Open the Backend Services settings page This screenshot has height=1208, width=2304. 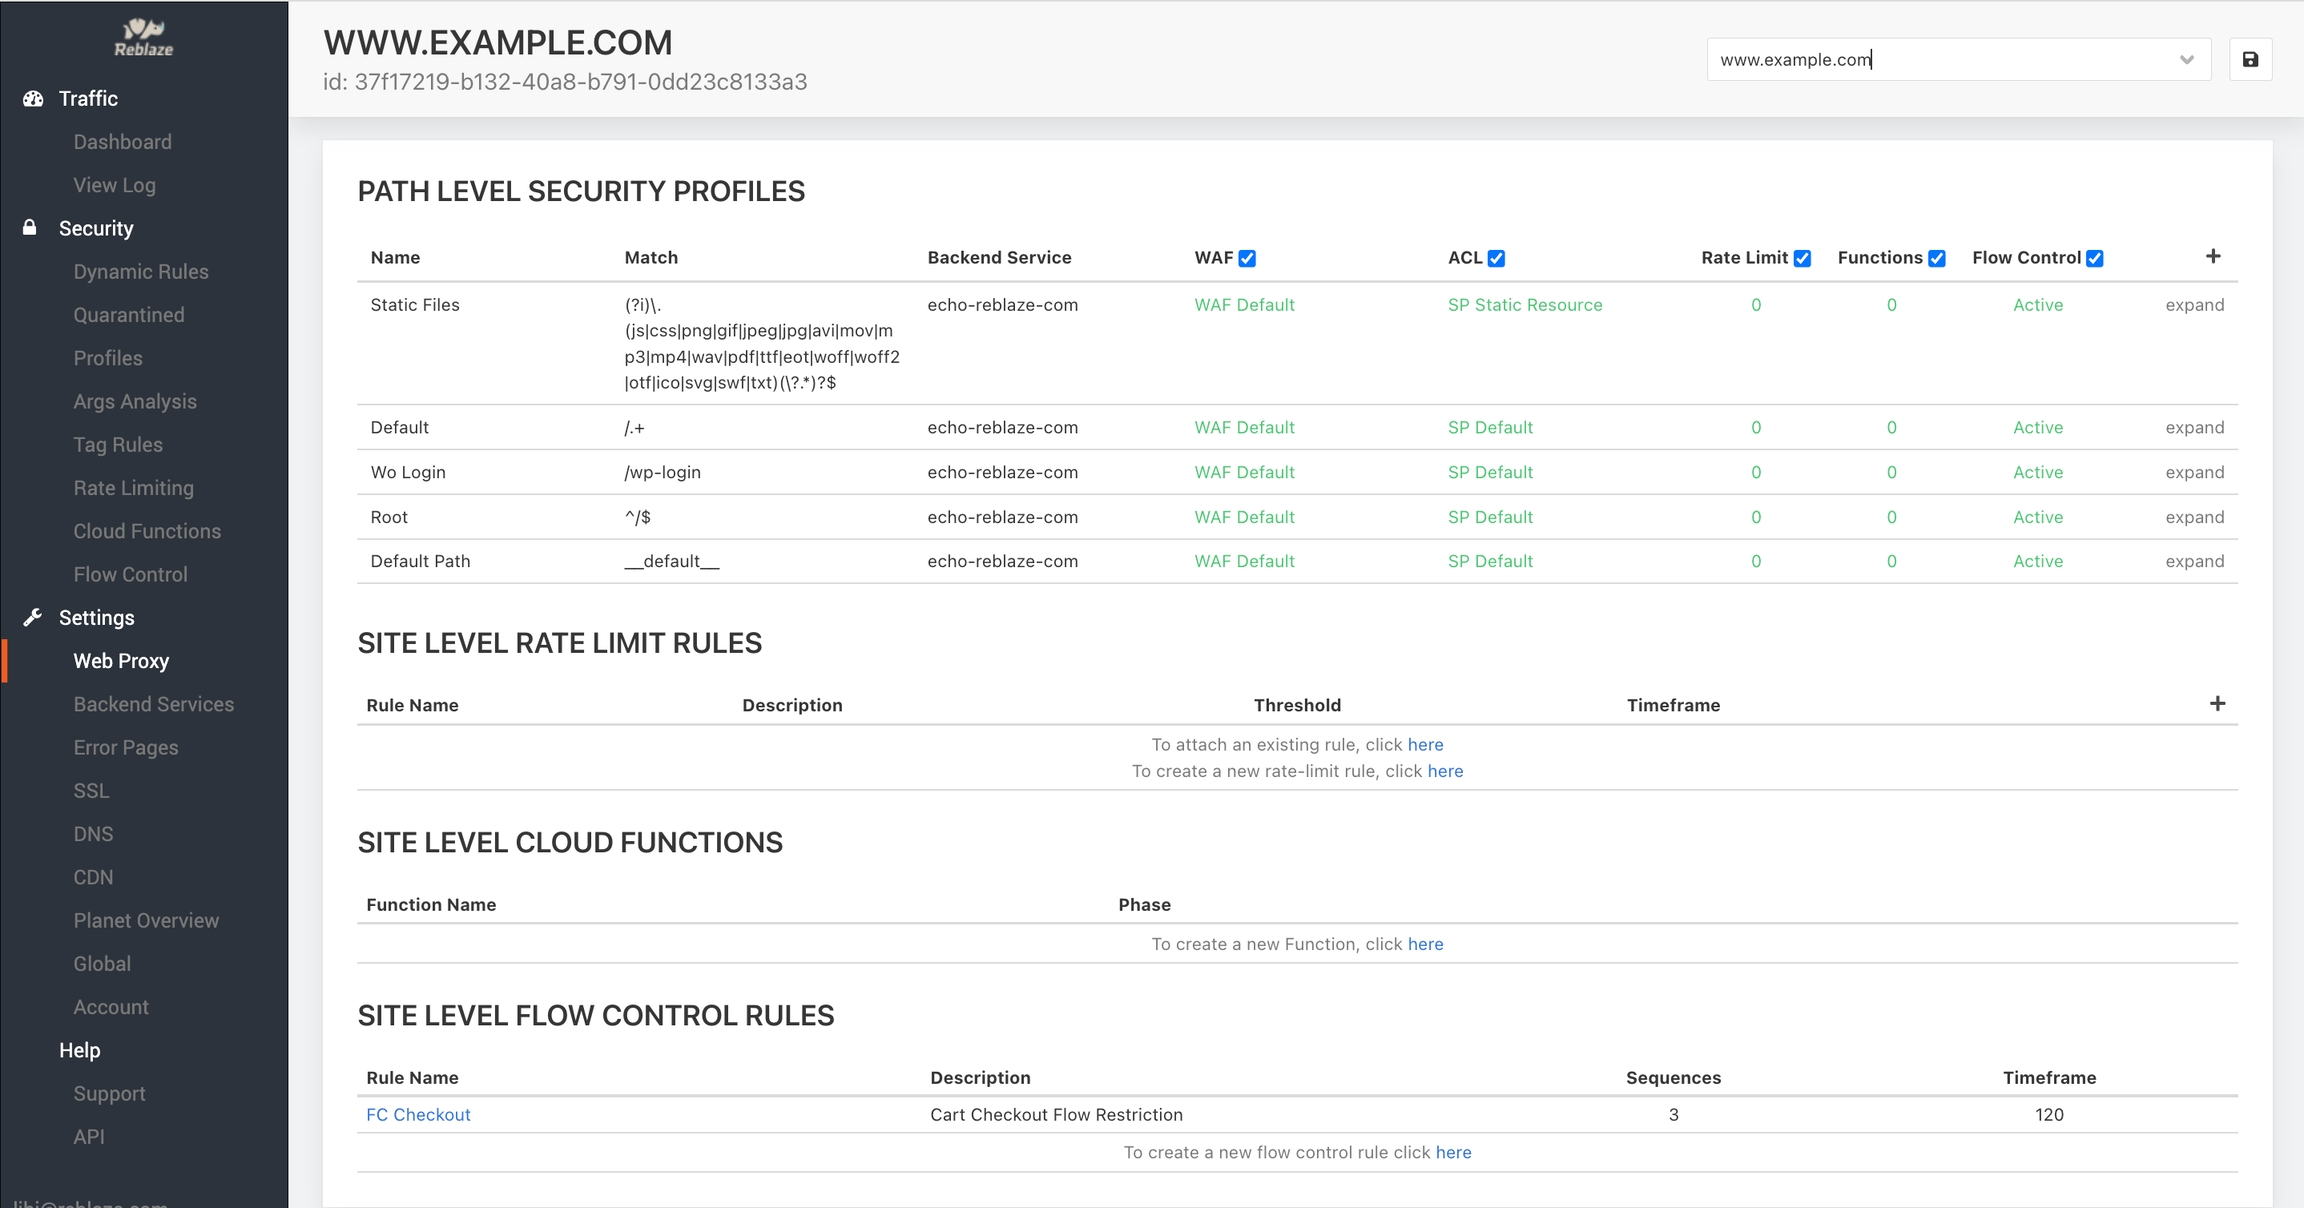click(x=153, y=704)
